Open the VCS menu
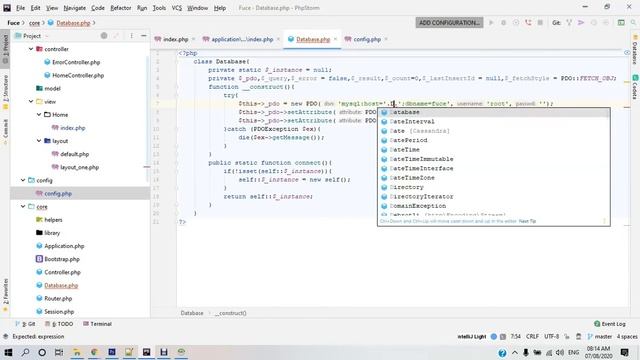 (177, 8)
